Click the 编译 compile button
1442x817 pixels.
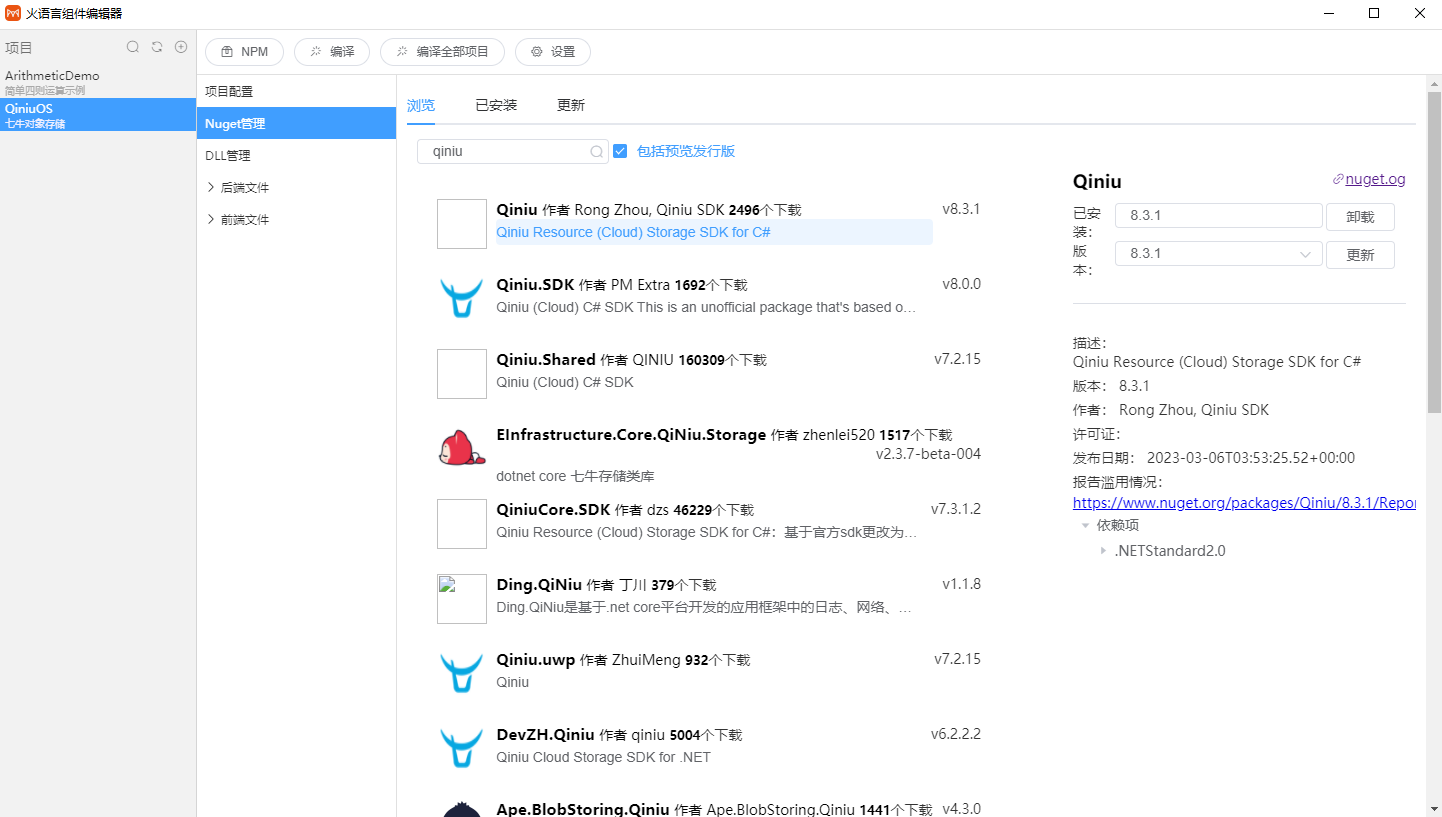point(332,52)
